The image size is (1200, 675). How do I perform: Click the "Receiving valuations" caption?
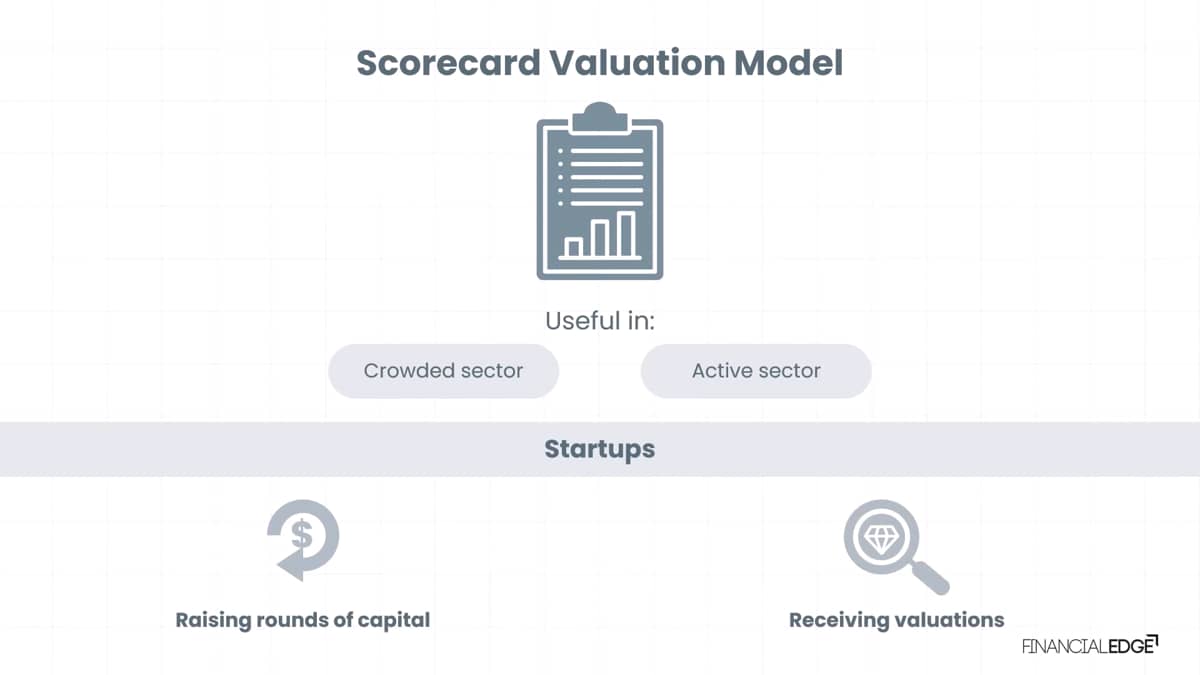[897, 620]
